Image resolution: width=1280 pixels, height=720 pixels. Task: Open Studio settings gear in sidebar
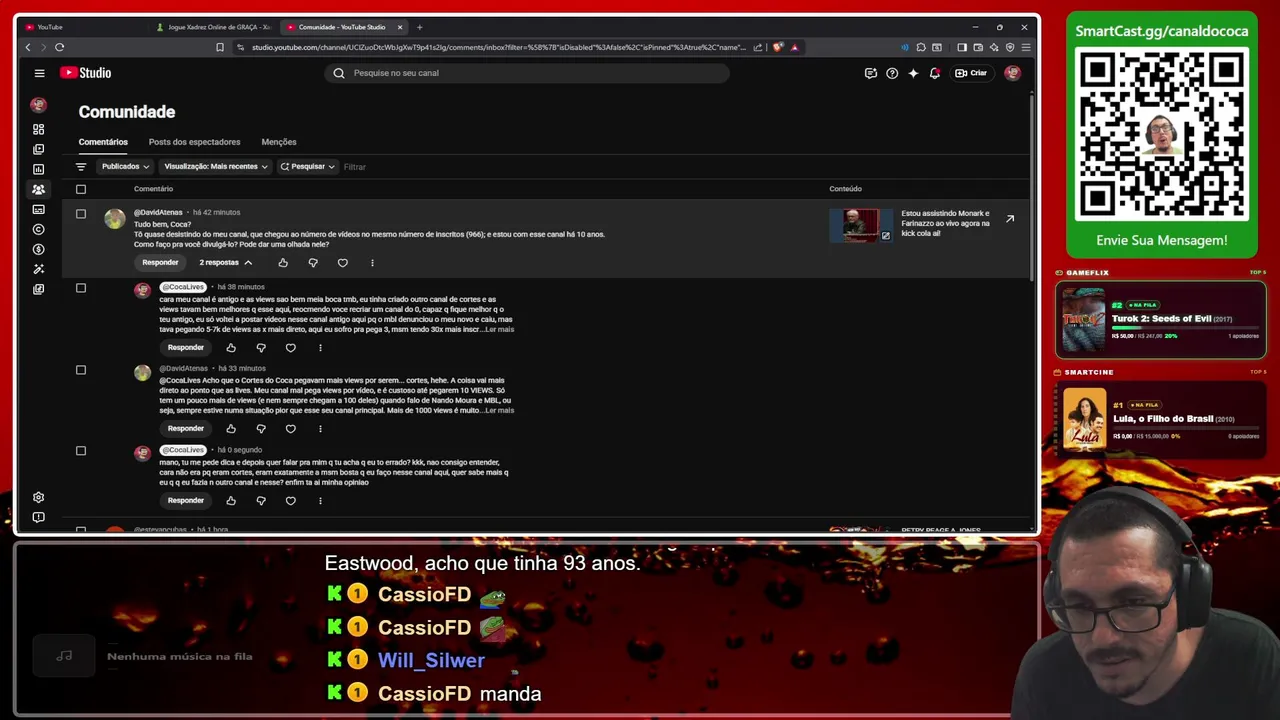(38, 497)
